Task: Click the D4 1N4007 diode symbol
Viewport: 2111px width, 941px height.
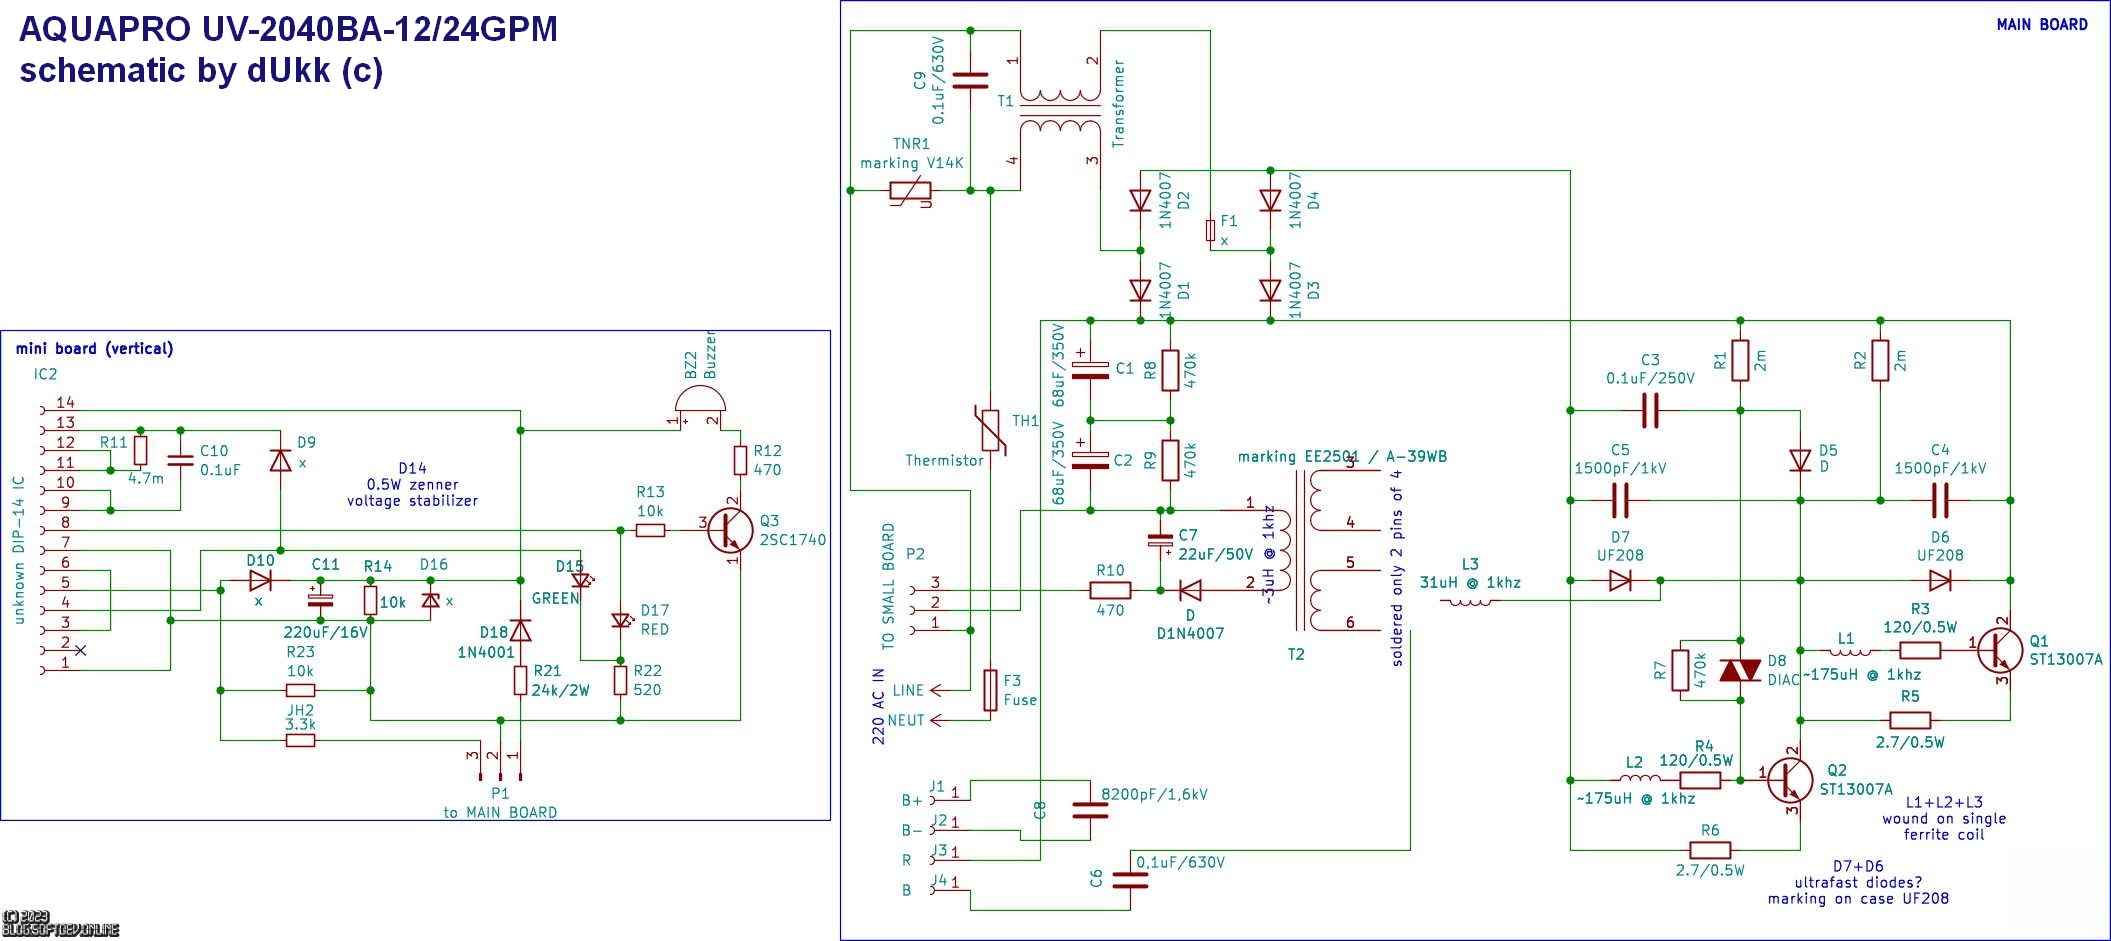Action: pos(1270,201)
